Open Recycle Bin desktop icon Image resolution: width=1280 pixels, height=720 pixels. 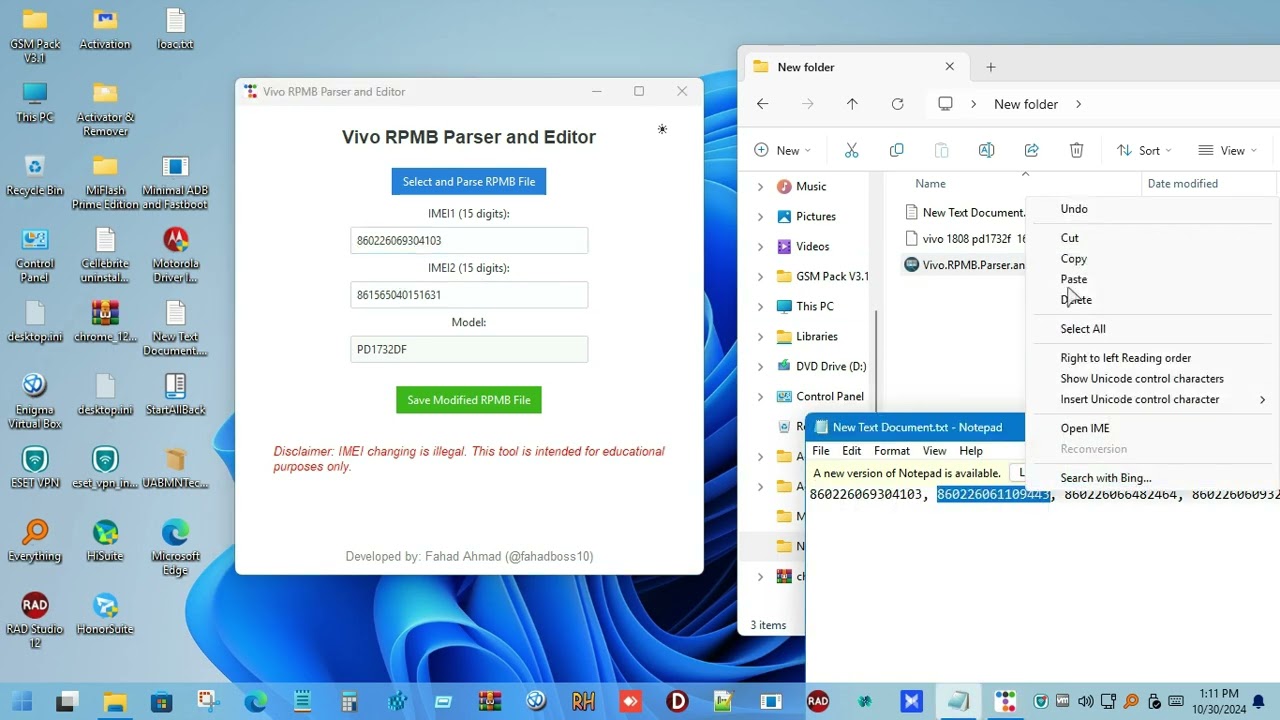point(35,175)
